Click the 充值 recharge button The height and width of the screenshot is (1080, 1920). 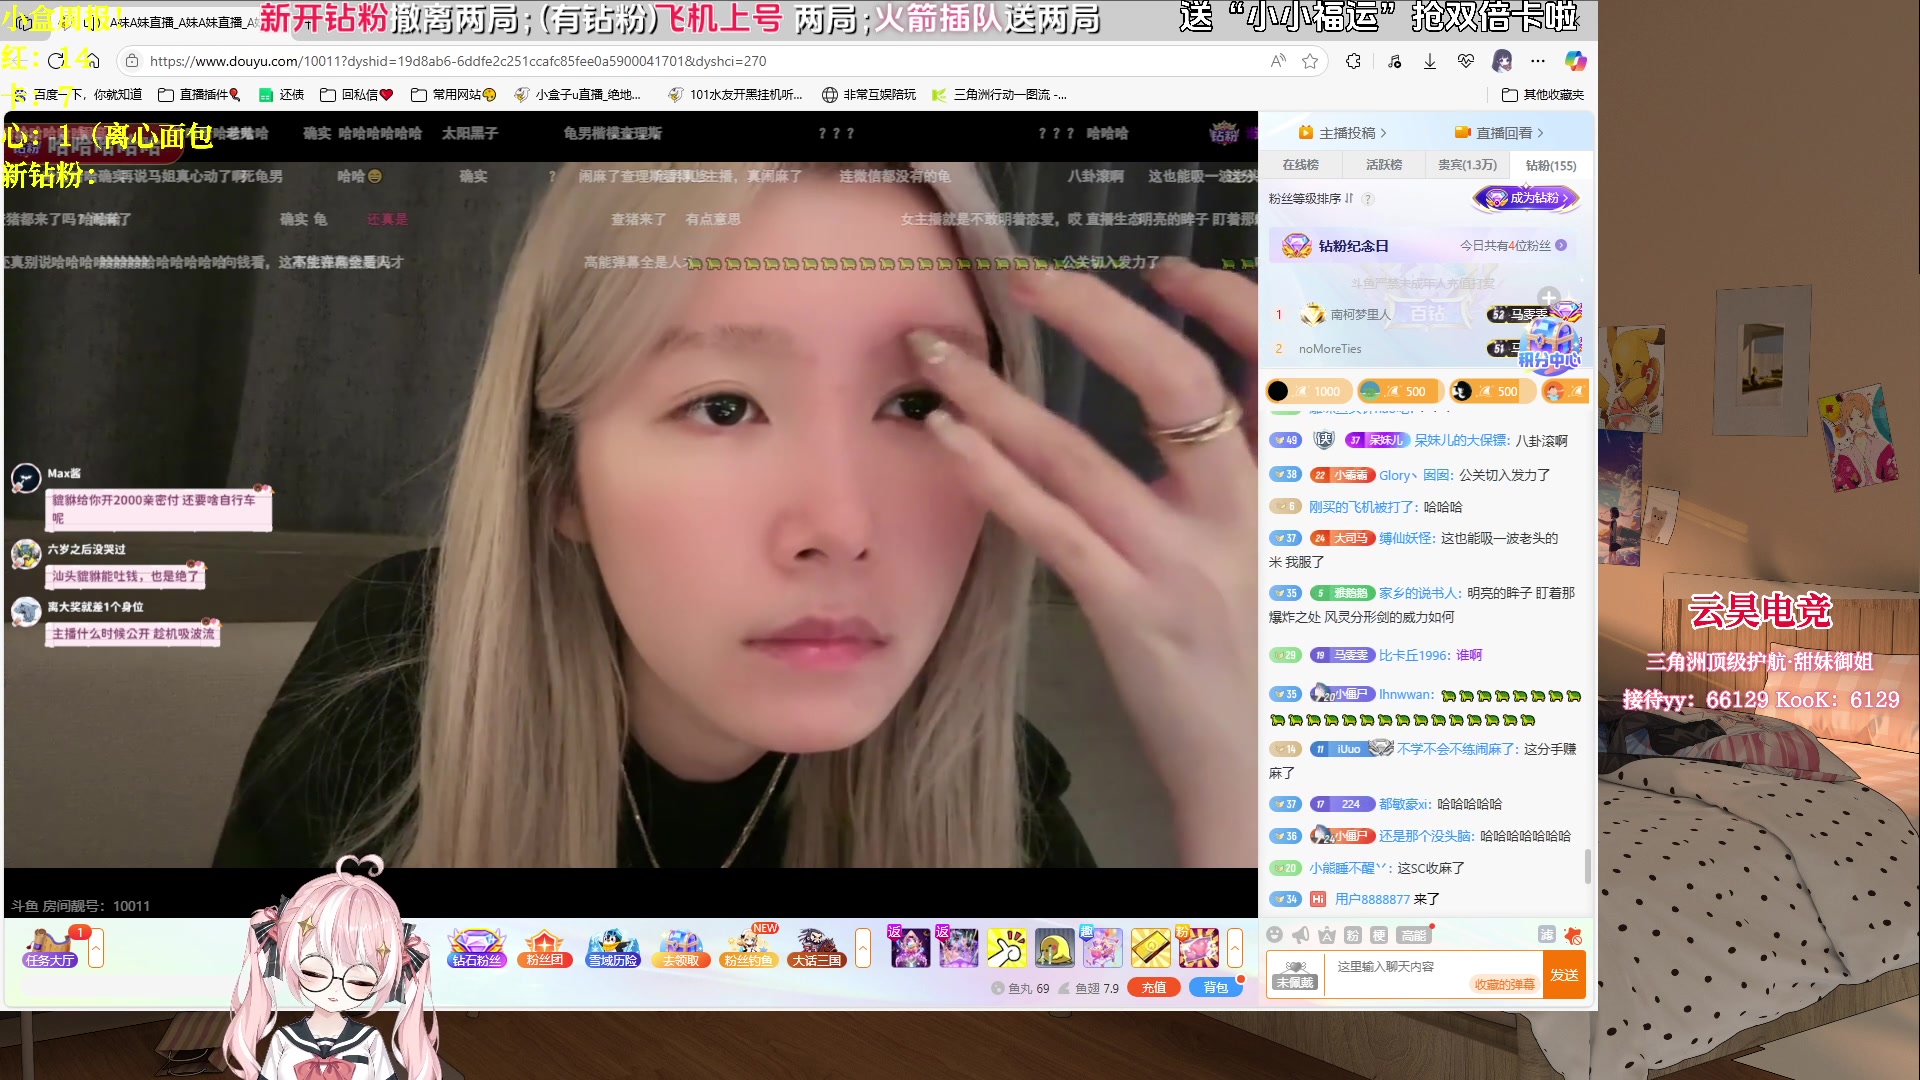point(1154,988)
